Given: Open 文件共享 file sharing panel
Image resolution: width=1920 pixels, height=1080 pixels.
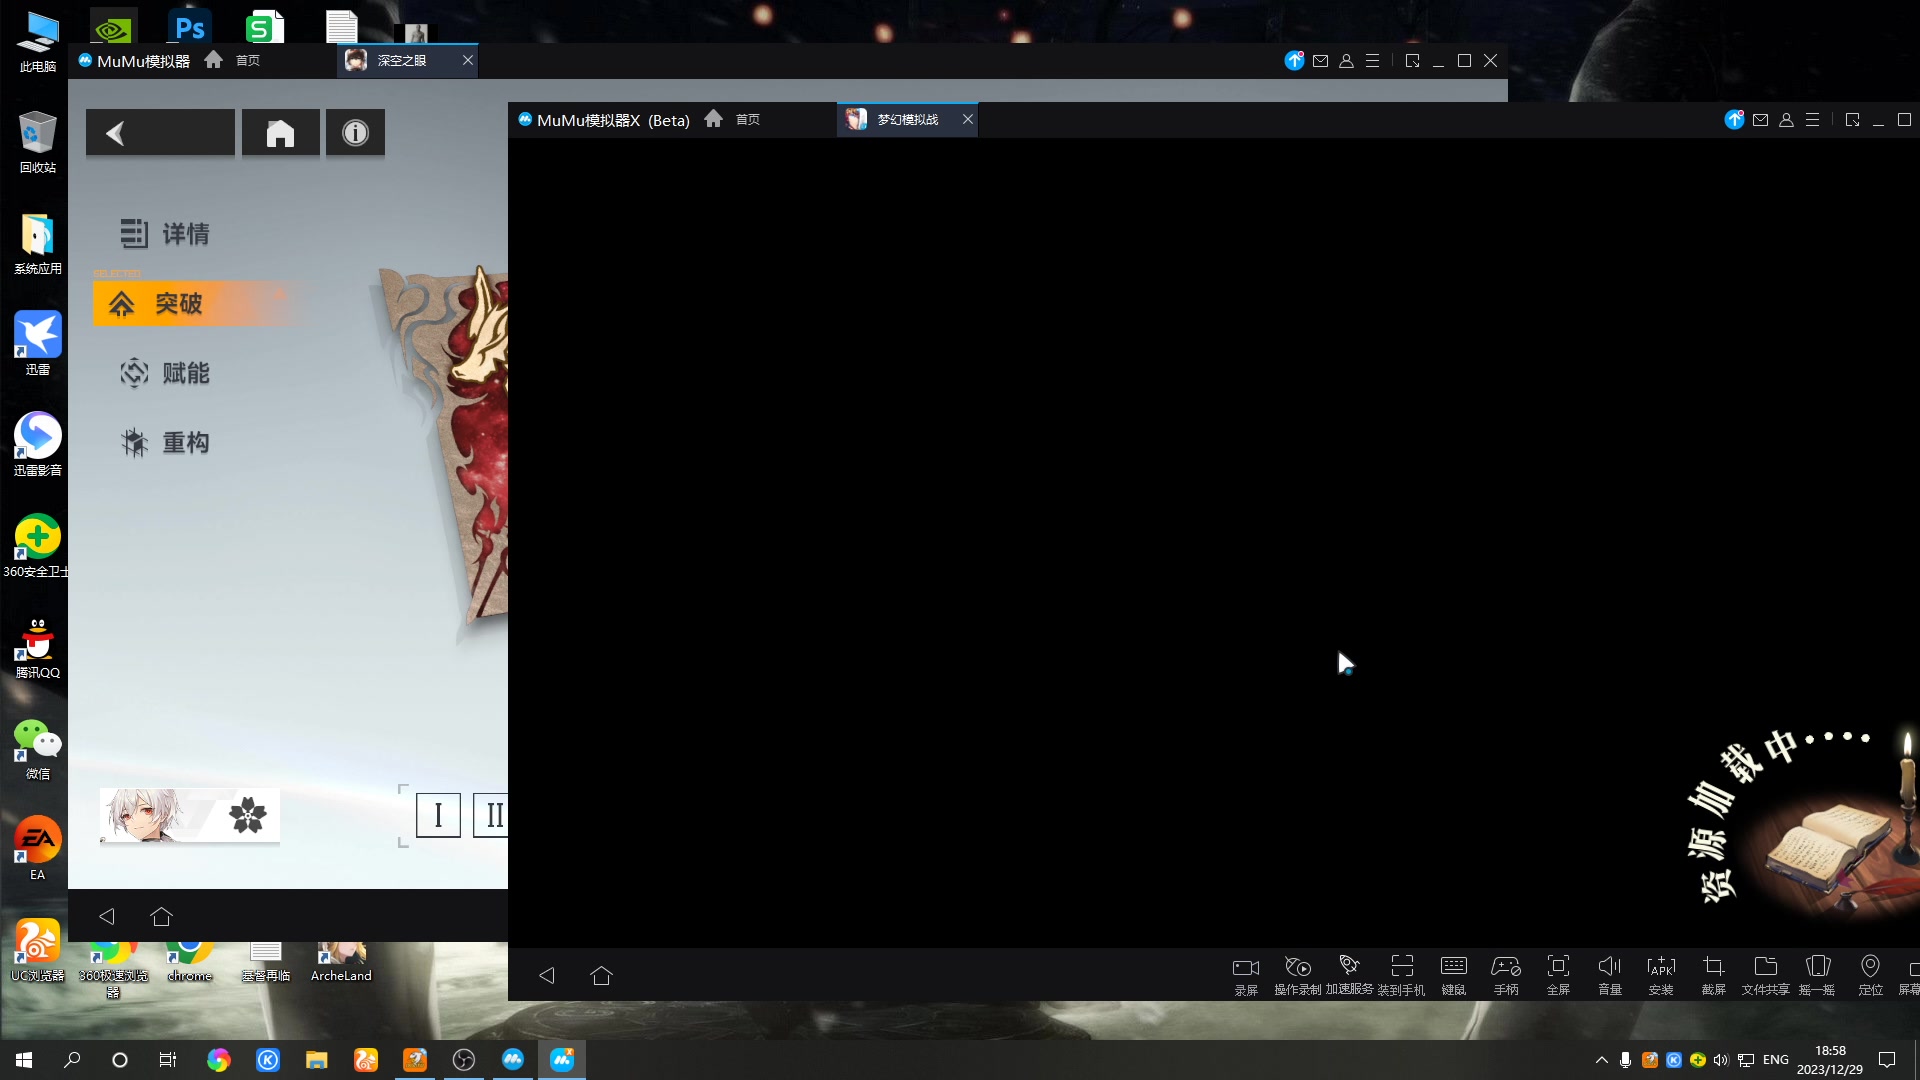Looking at the screenshot, I should point(1766,973).
